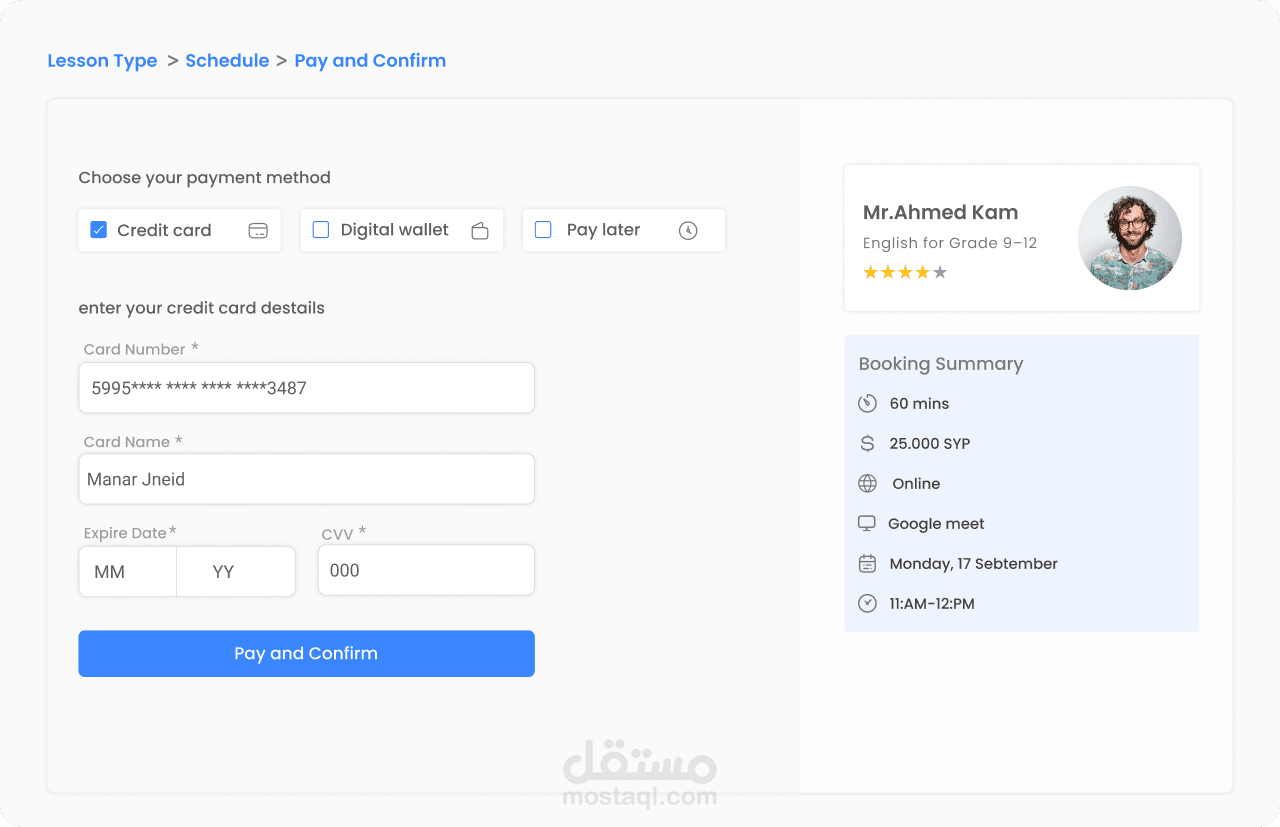Click the dollar sign price icon
This screenshot has width=1280, height=827.
867,443
